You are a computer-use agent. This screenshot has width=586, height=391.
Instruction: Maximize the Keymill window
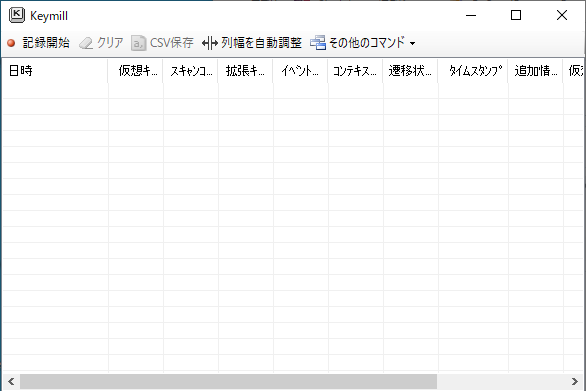(x=516, y=15)
